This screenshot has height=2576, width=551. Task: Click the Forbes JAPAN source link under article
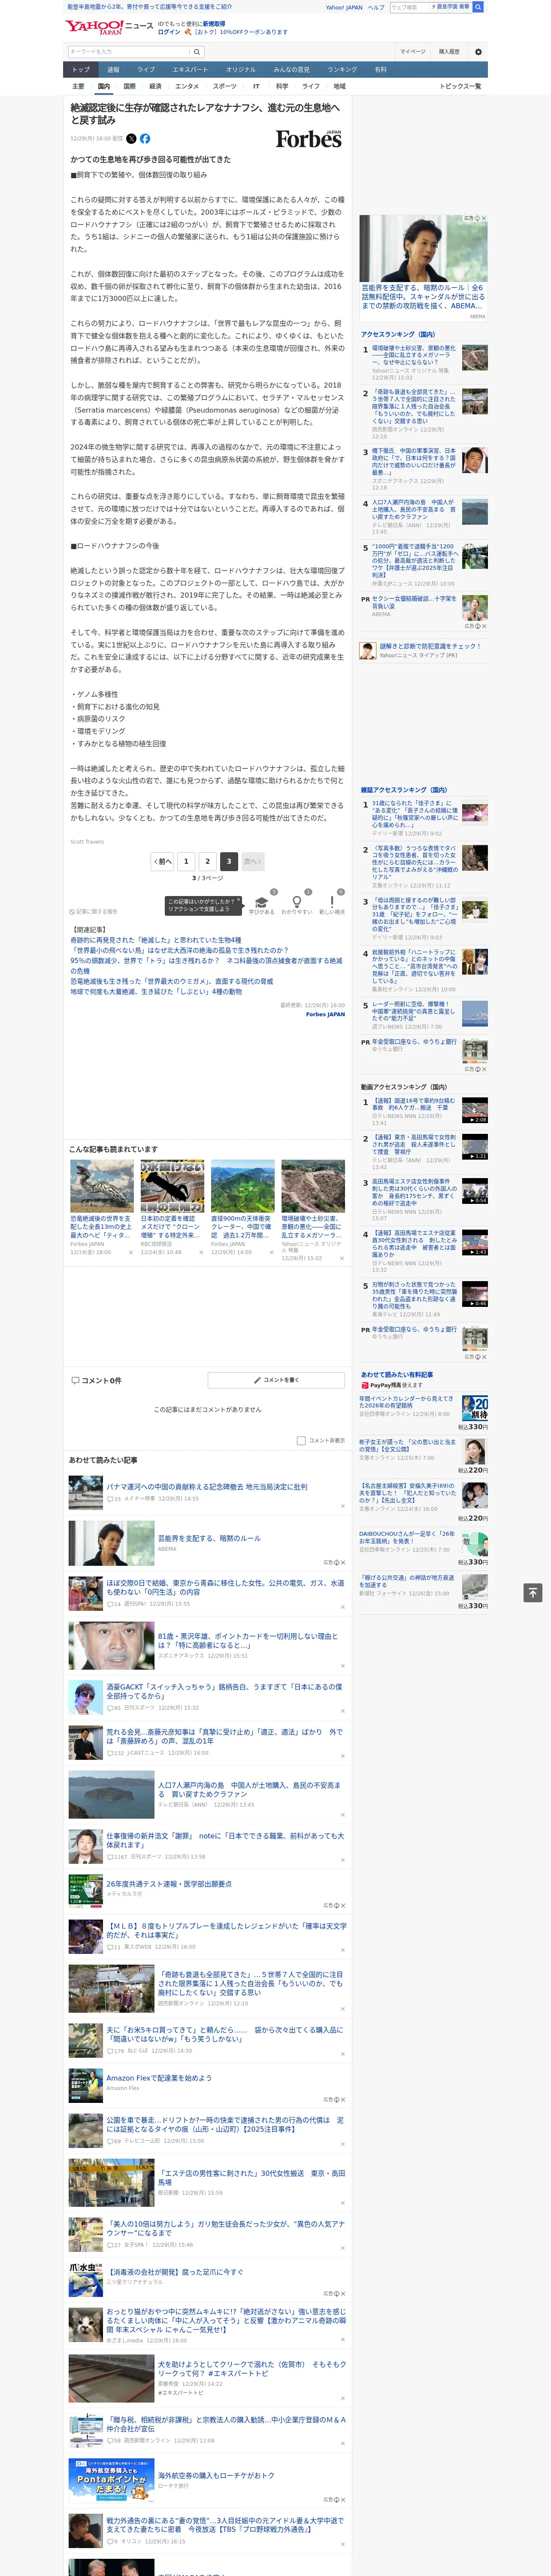[x=325, y=1014]
